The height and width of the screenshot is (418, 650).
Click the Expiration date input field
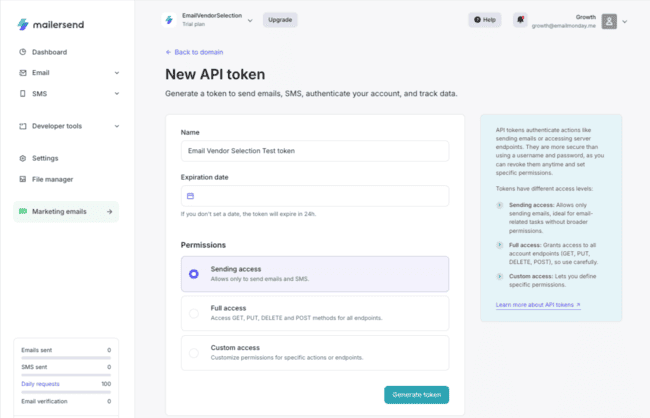tap(315, 196)
